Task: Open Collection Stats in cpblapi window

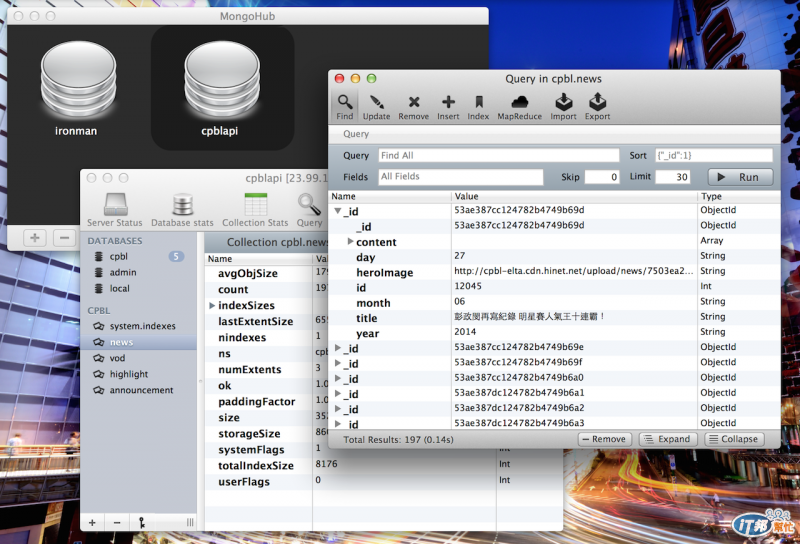Action: (255, 210)
